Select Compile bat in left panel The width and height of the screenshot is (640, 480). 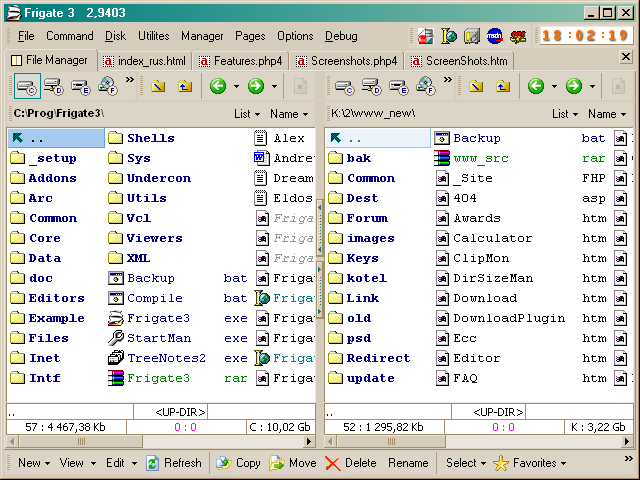[178, 298]
